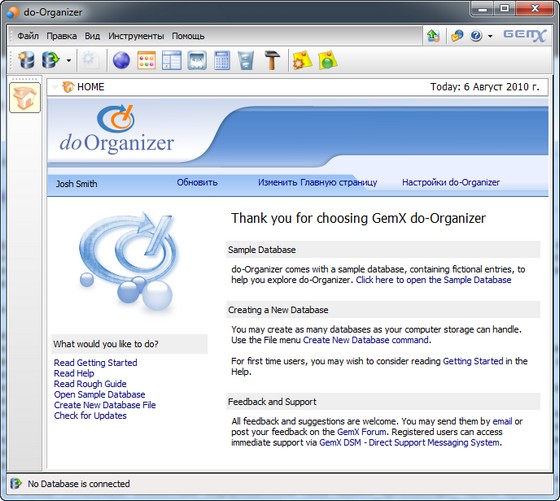Open the Инструменты menu
560x501 pixels.
pyautogui.click(x=136, y=36)
